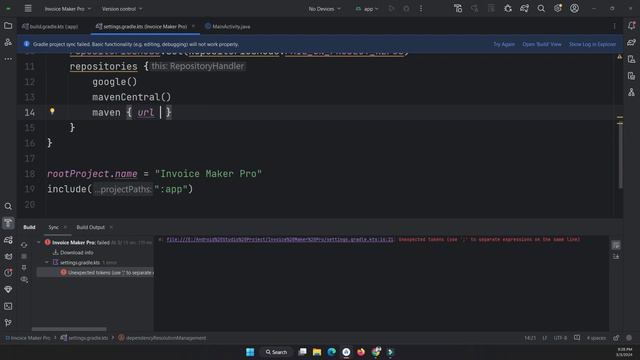
Task: Open File Explorer from taskbar
Action: click(x=317, y=352)
